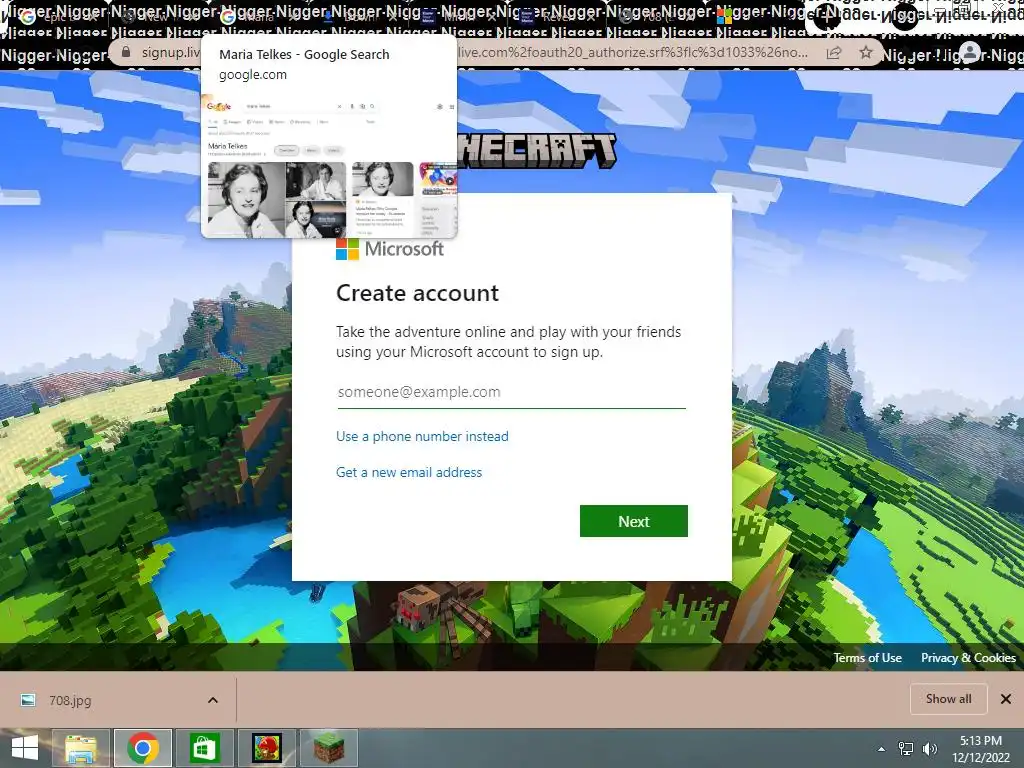Open the Windows Start menu
The height and width of the screenshot is (768, 1024).
pos(25,748)
